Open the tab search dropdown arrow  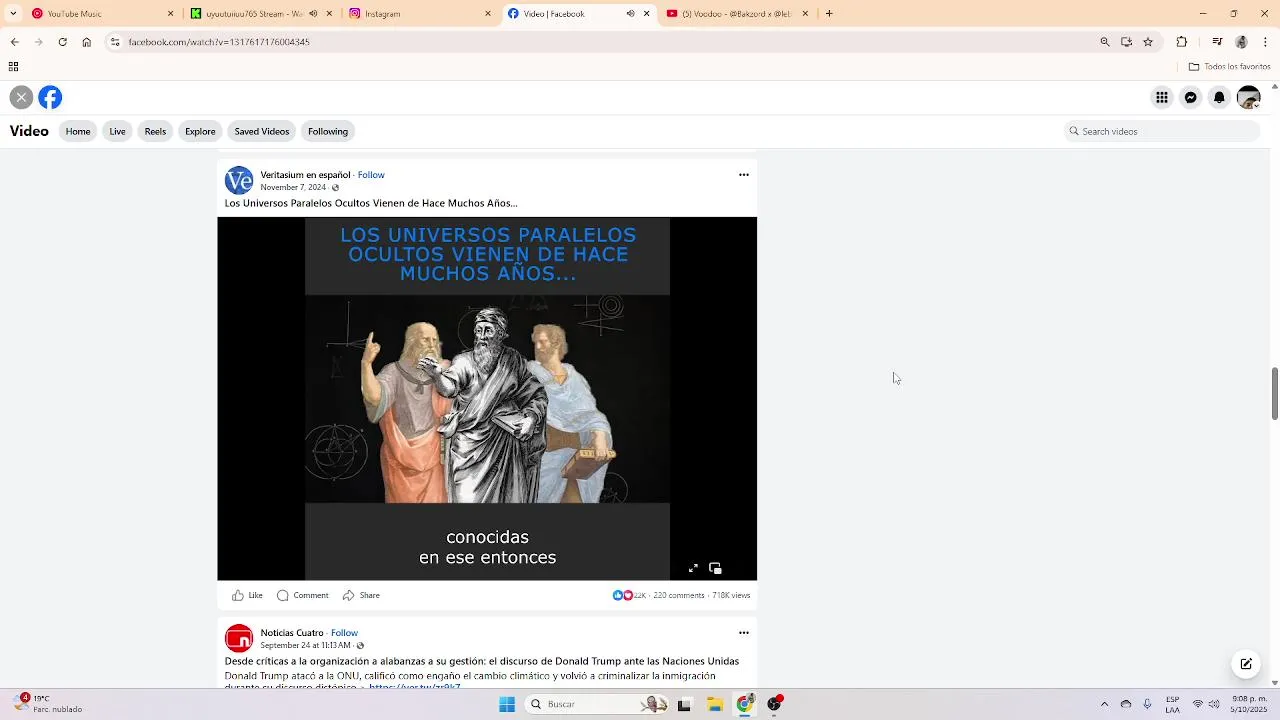(13, 14)
